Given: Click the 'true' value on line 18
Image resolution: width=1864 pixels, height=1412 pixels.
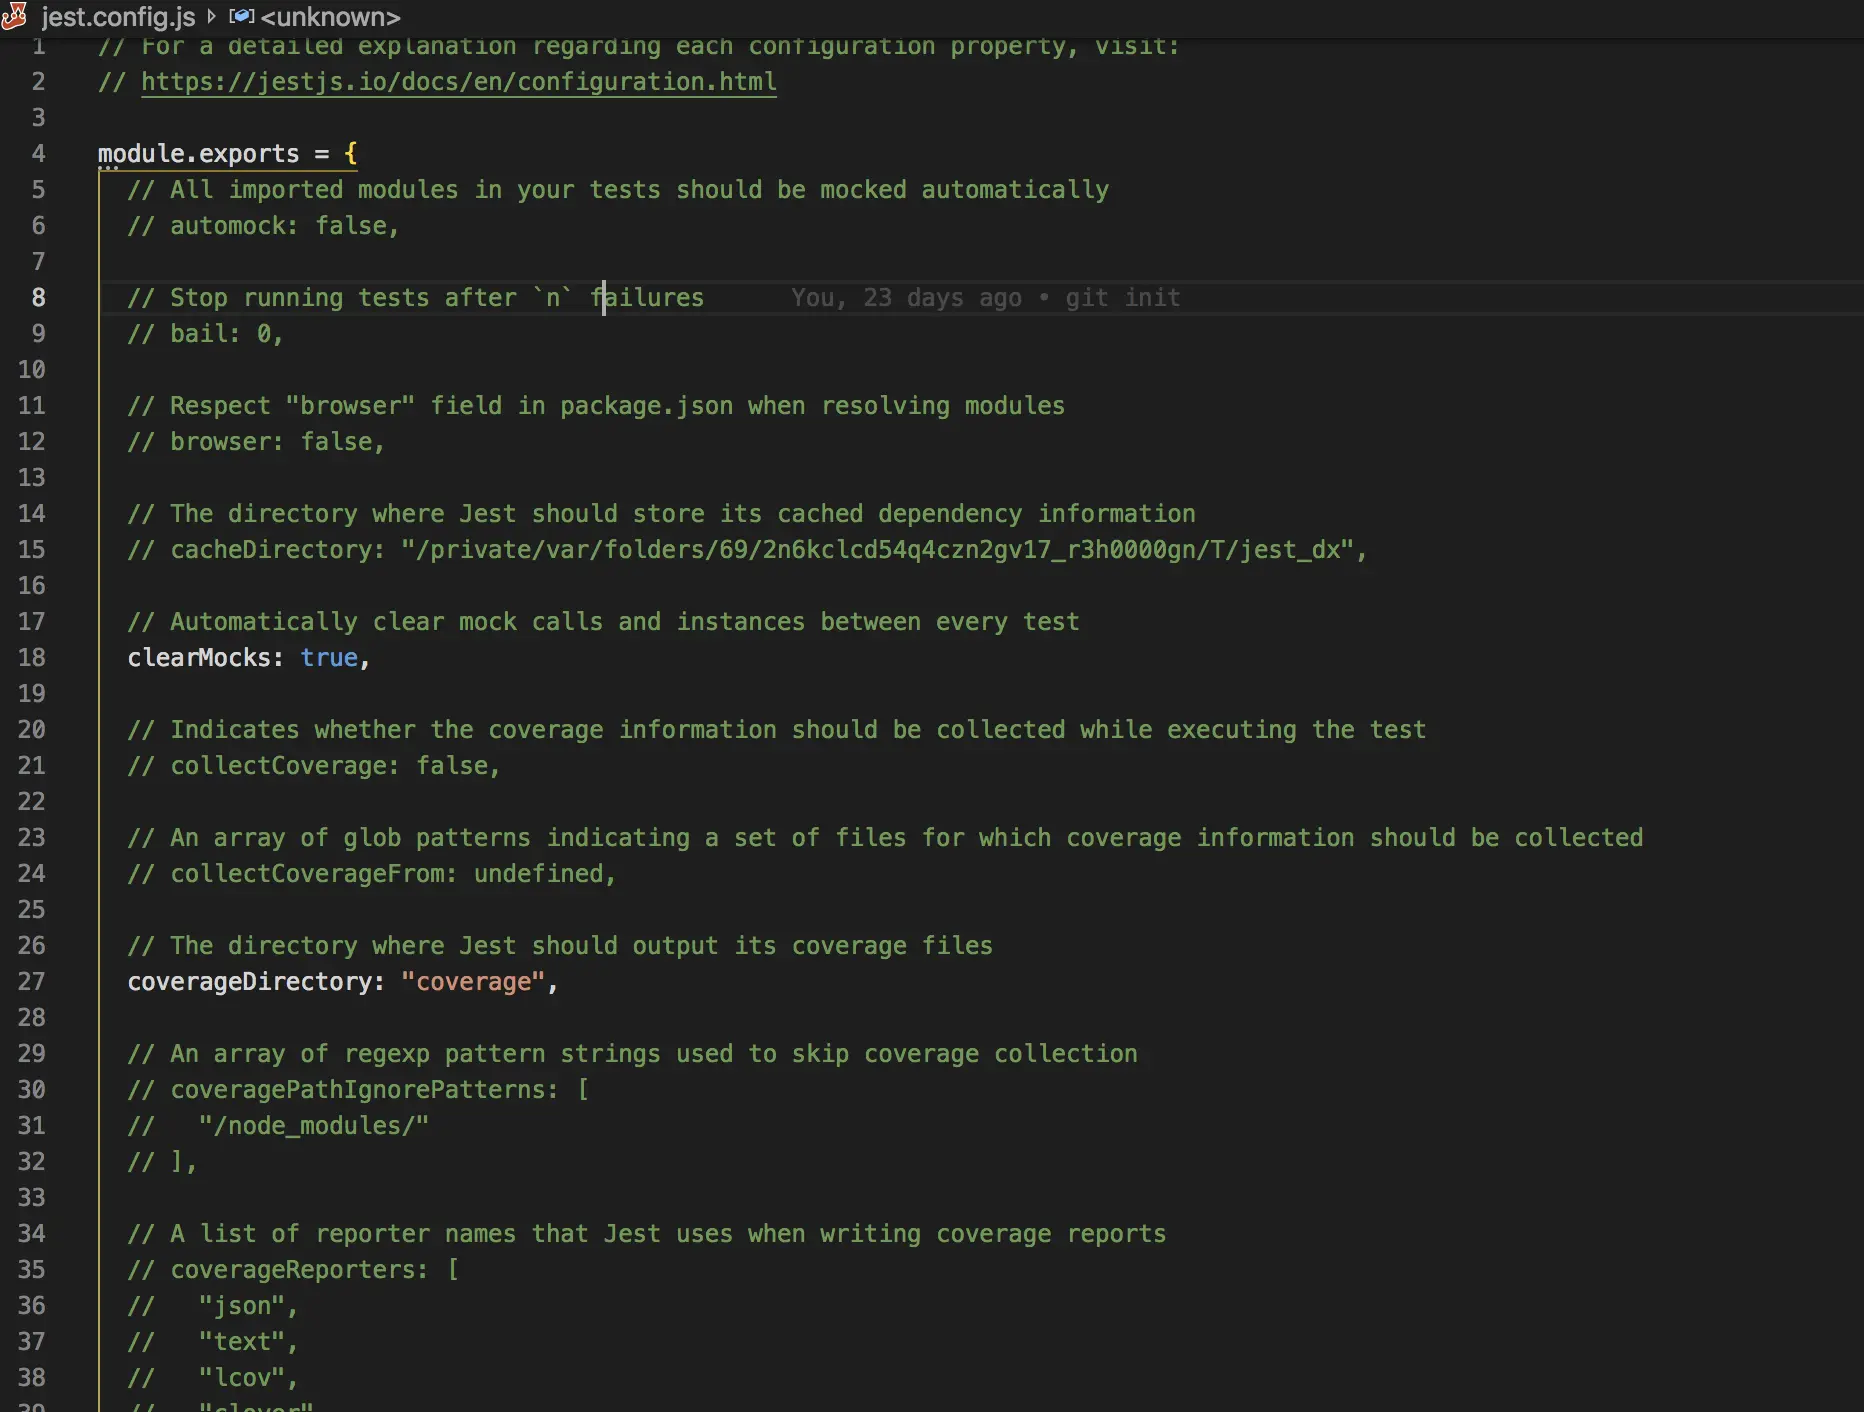Looking at the screenshot, I should 329,658.
